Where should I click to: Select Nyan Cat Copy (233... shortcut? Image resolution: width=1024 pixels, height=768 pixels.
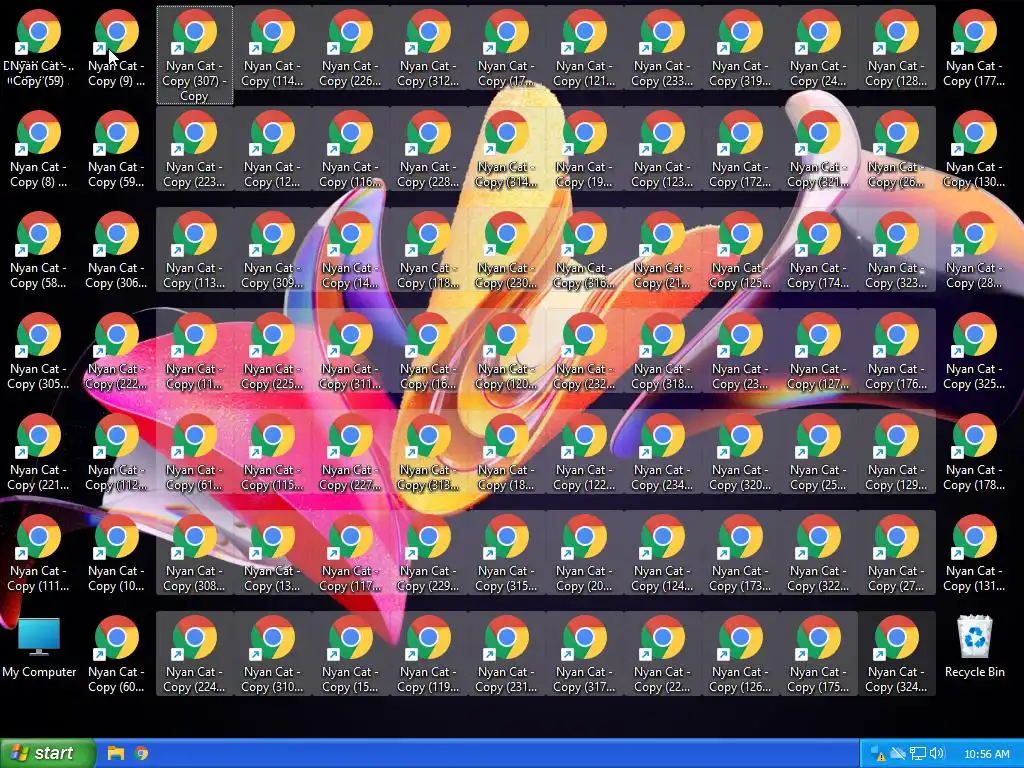(662, 48)
